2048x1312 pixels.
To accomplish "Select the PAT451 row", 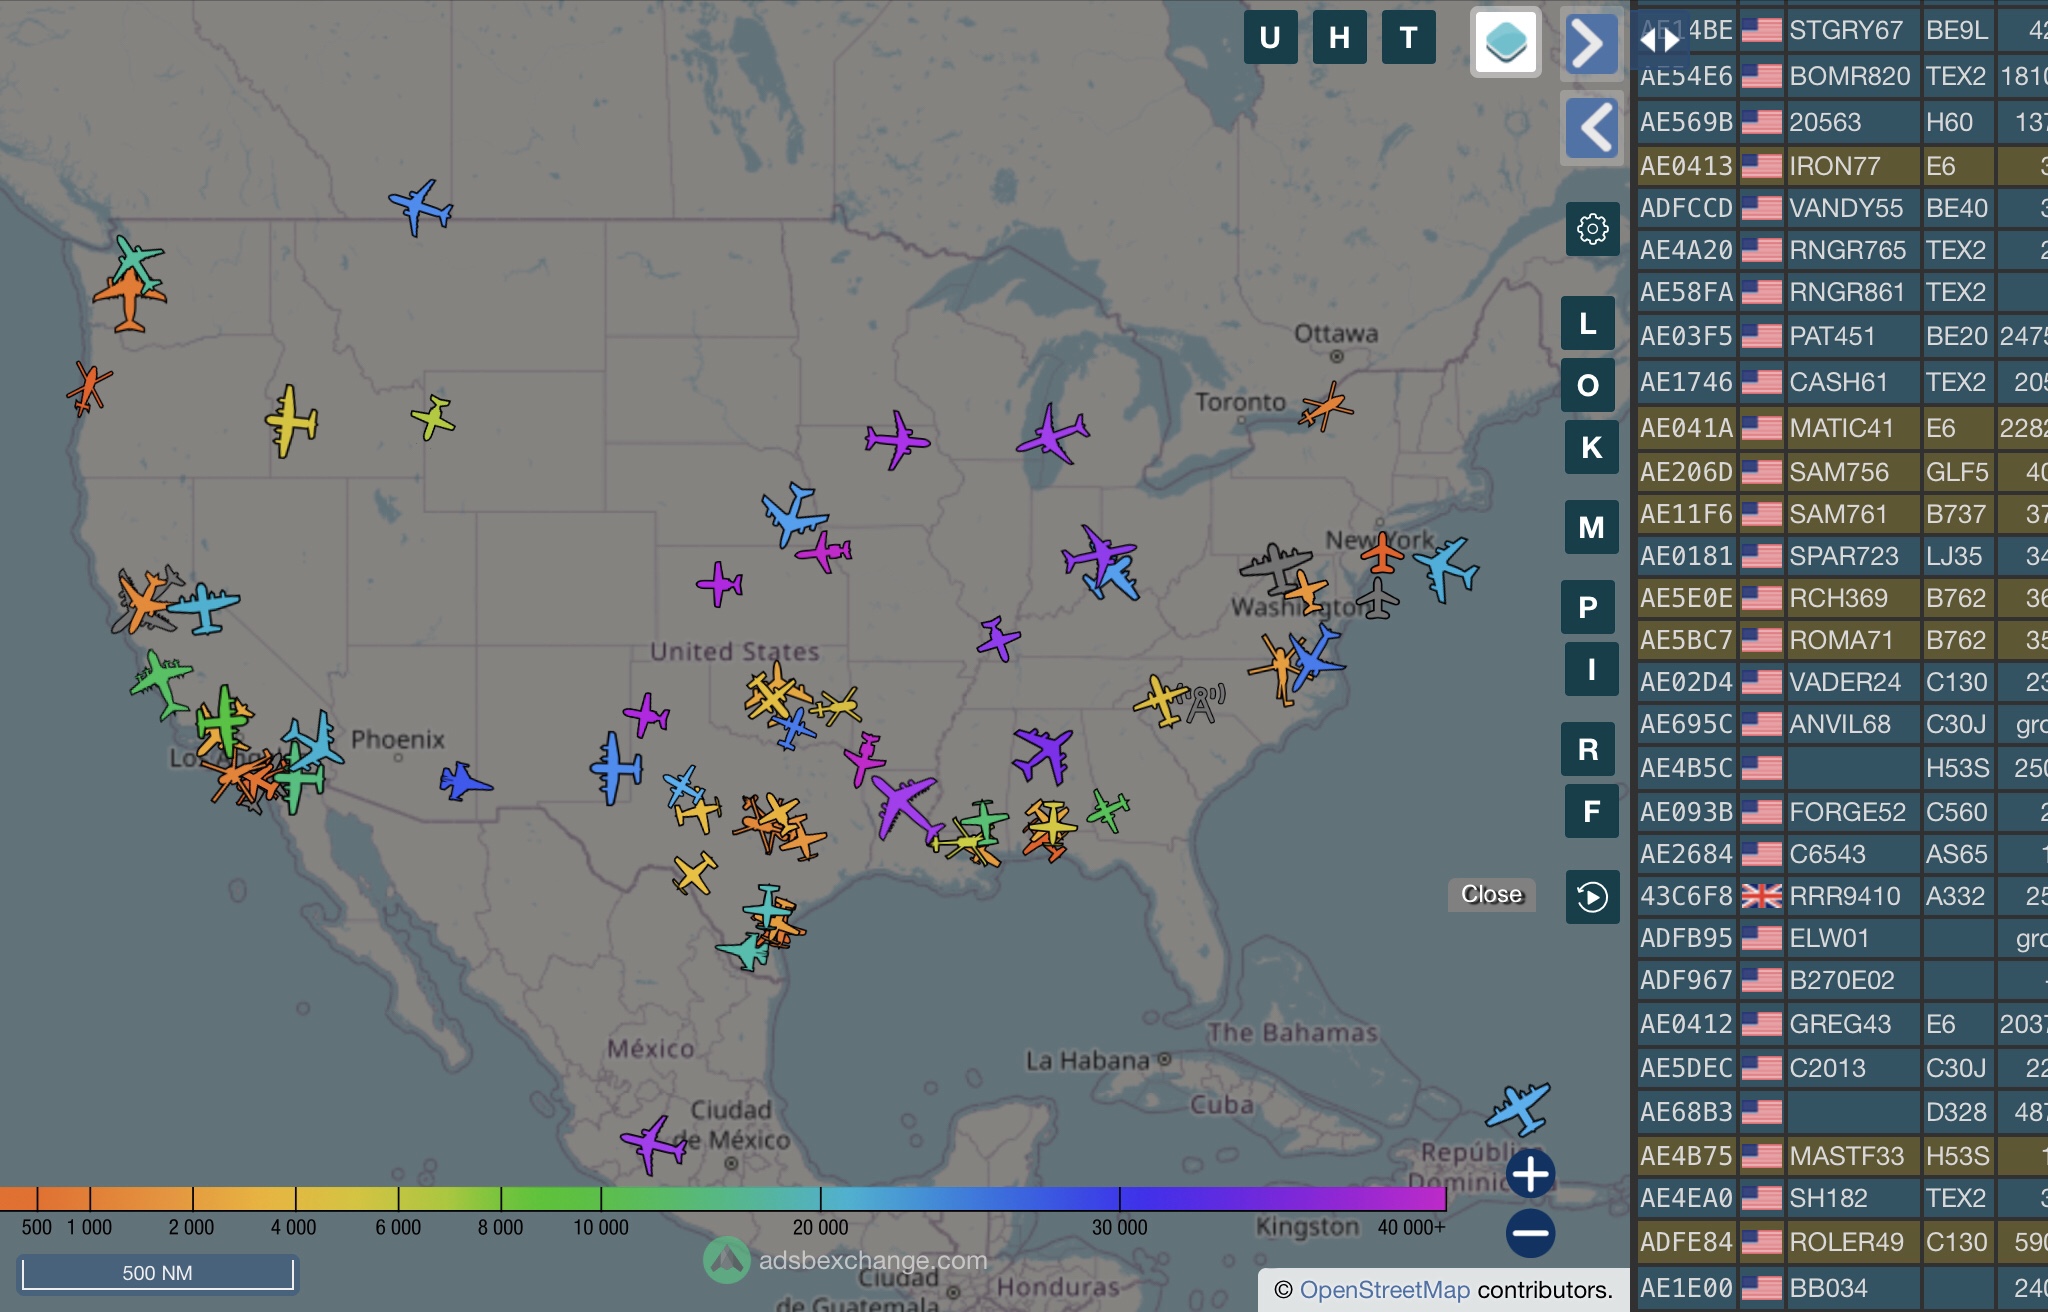I will coord(1842,336).
